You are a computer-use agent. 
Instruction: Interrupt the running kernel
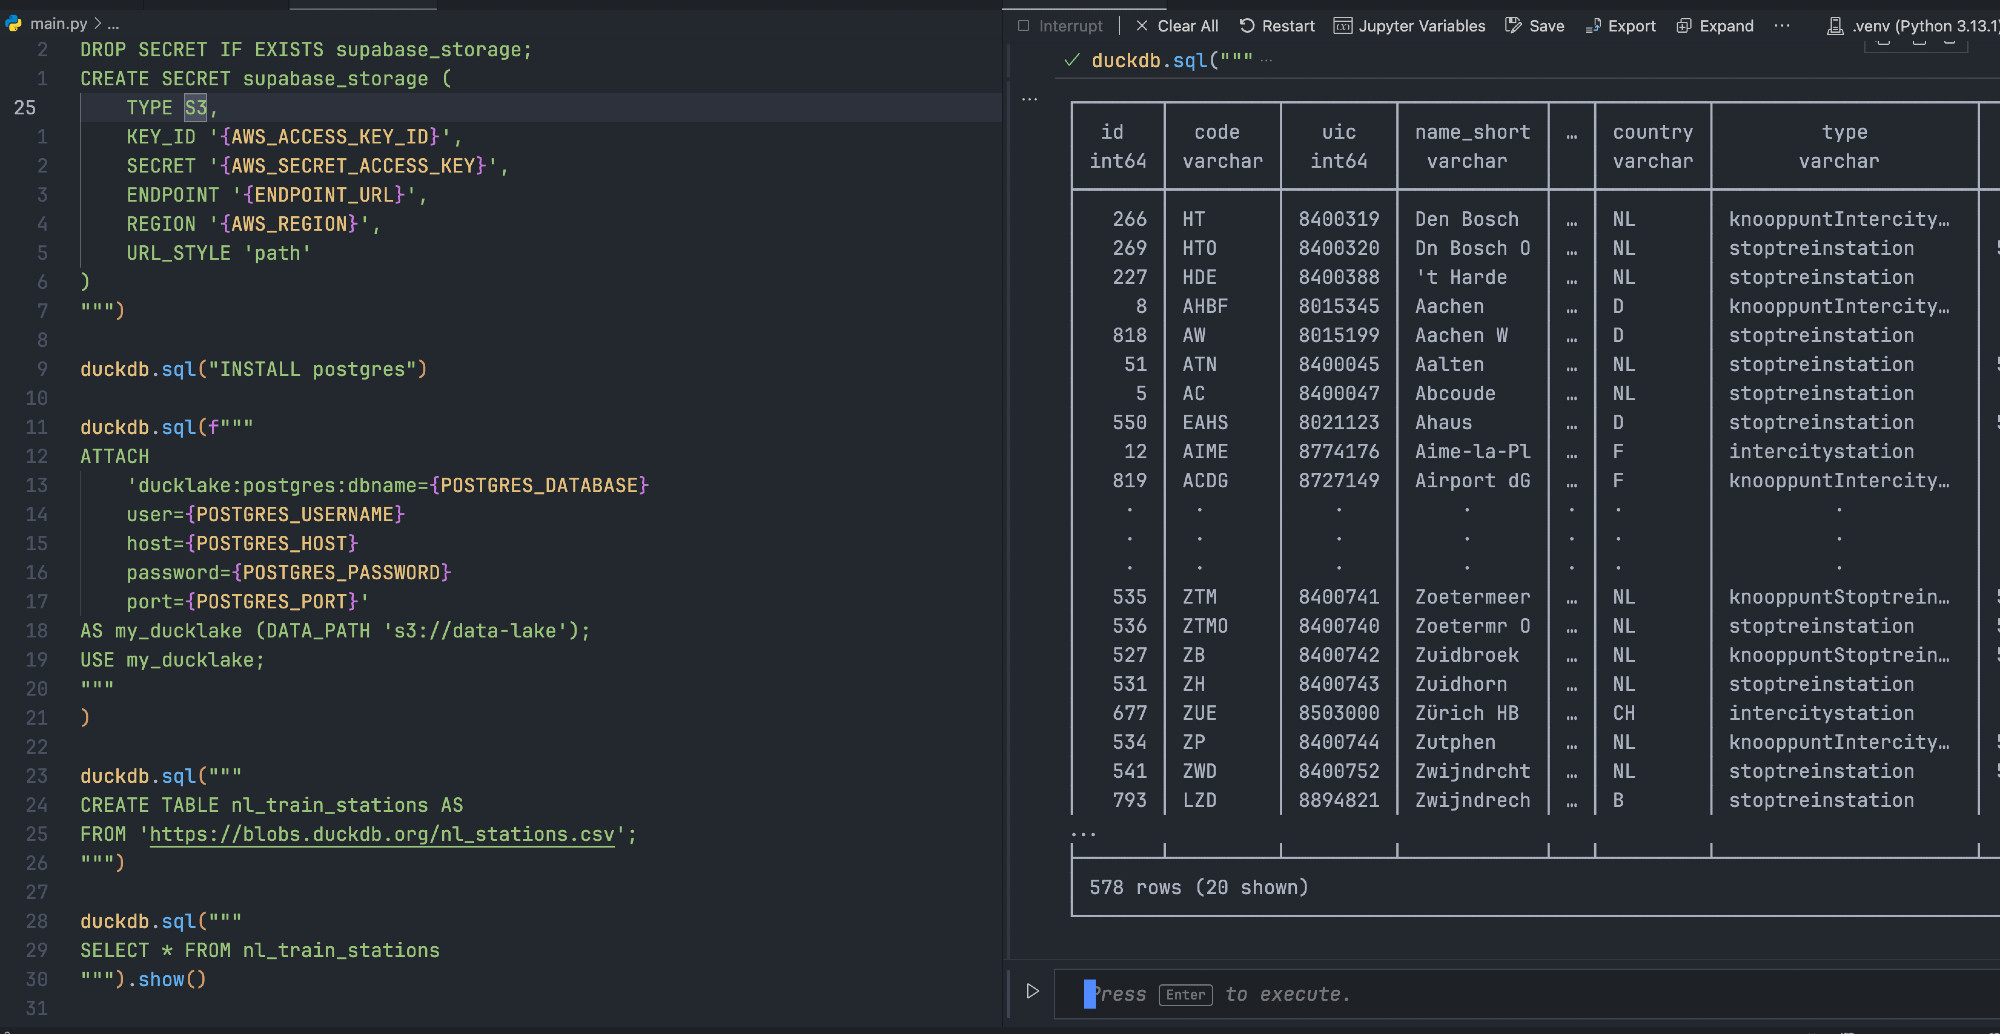click(1060, 26)
